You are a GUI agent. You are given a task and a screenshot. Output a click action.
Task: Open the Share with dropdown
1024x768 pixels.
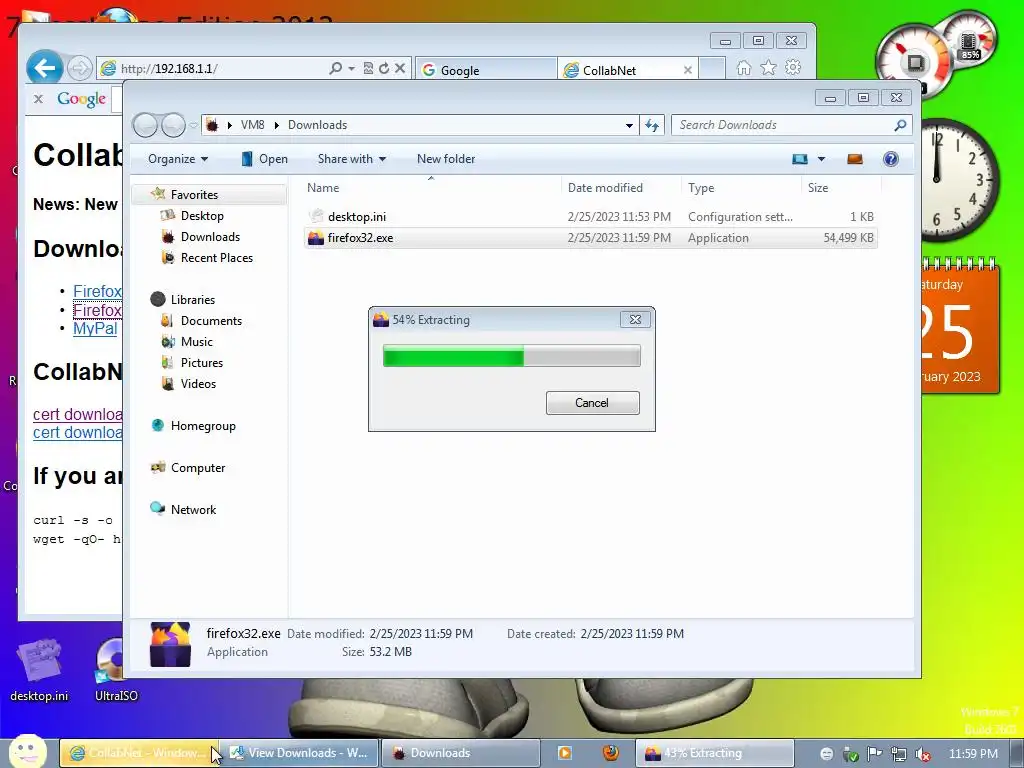(351, 159)
